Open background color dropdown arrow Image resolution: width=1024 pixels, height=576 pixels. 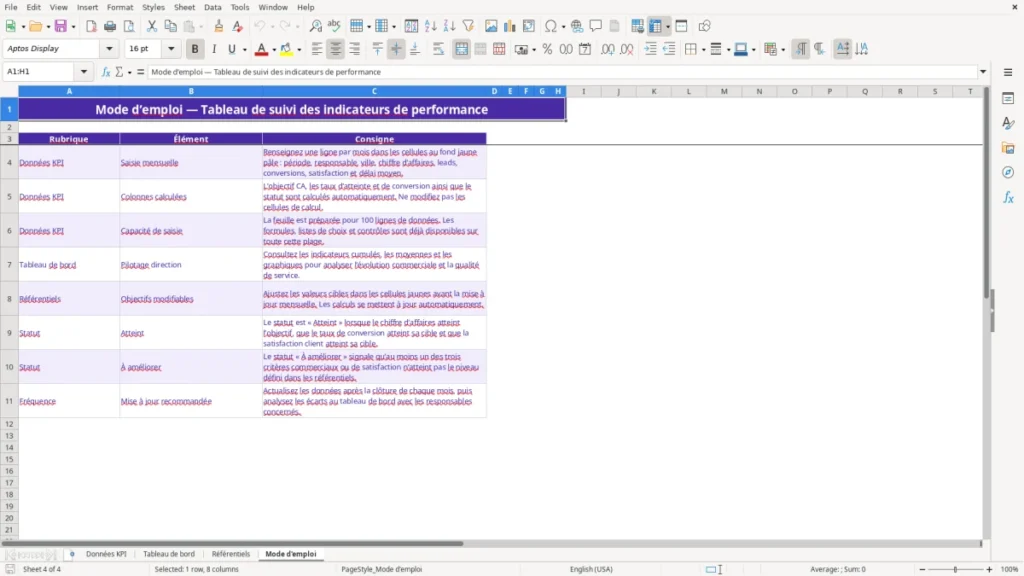coord(299,50)
